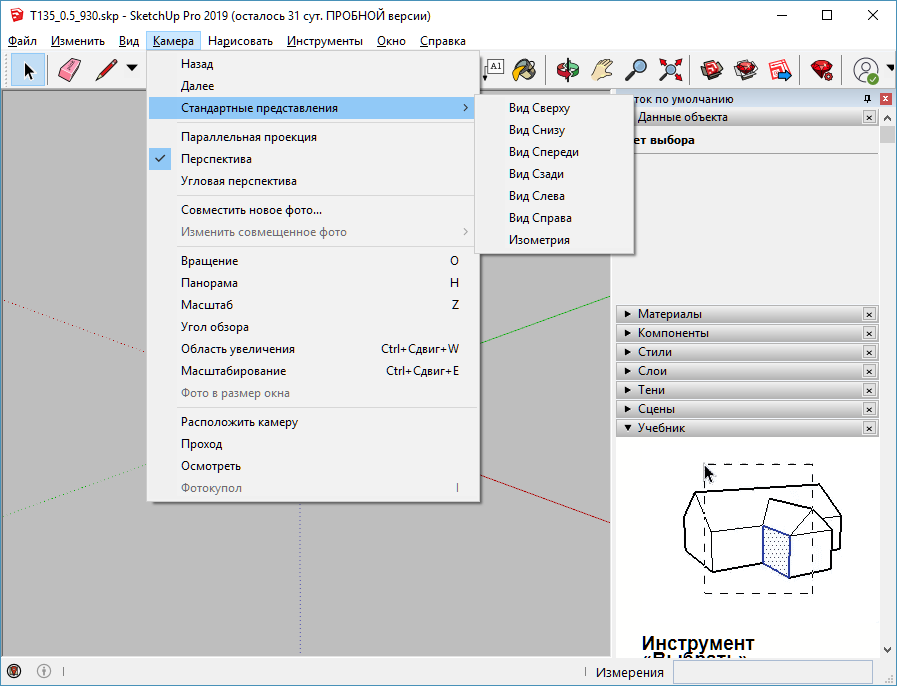897x686 pixels.
Task: Toggle the checked Перспектива camera mode
Action: (x=216, y=159)
